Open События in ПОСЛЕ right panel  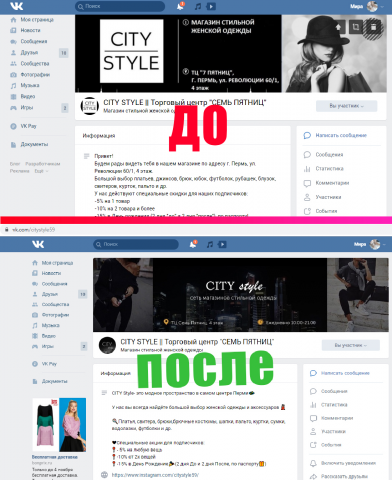326,445
